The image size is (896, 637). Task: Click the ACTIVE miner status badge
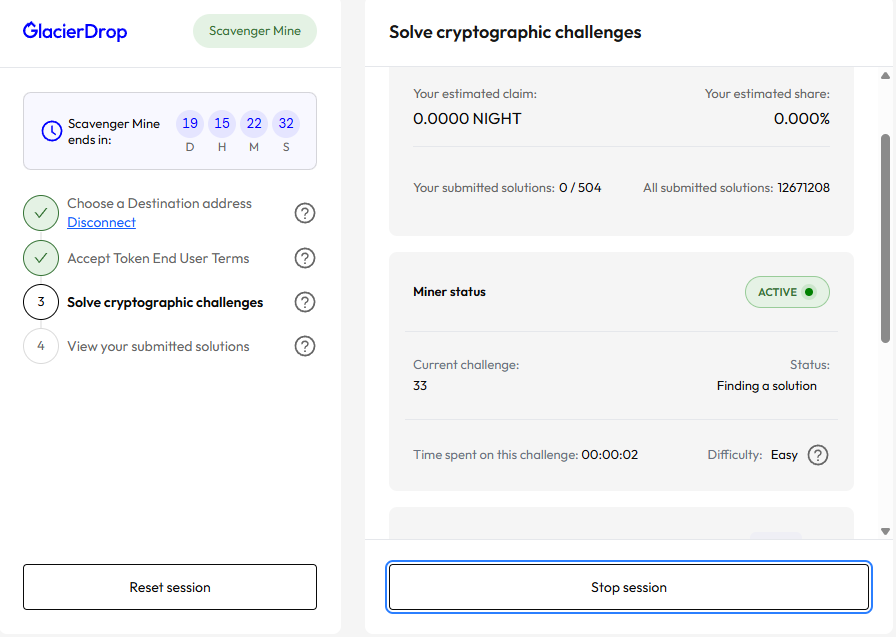click(787, 292)
